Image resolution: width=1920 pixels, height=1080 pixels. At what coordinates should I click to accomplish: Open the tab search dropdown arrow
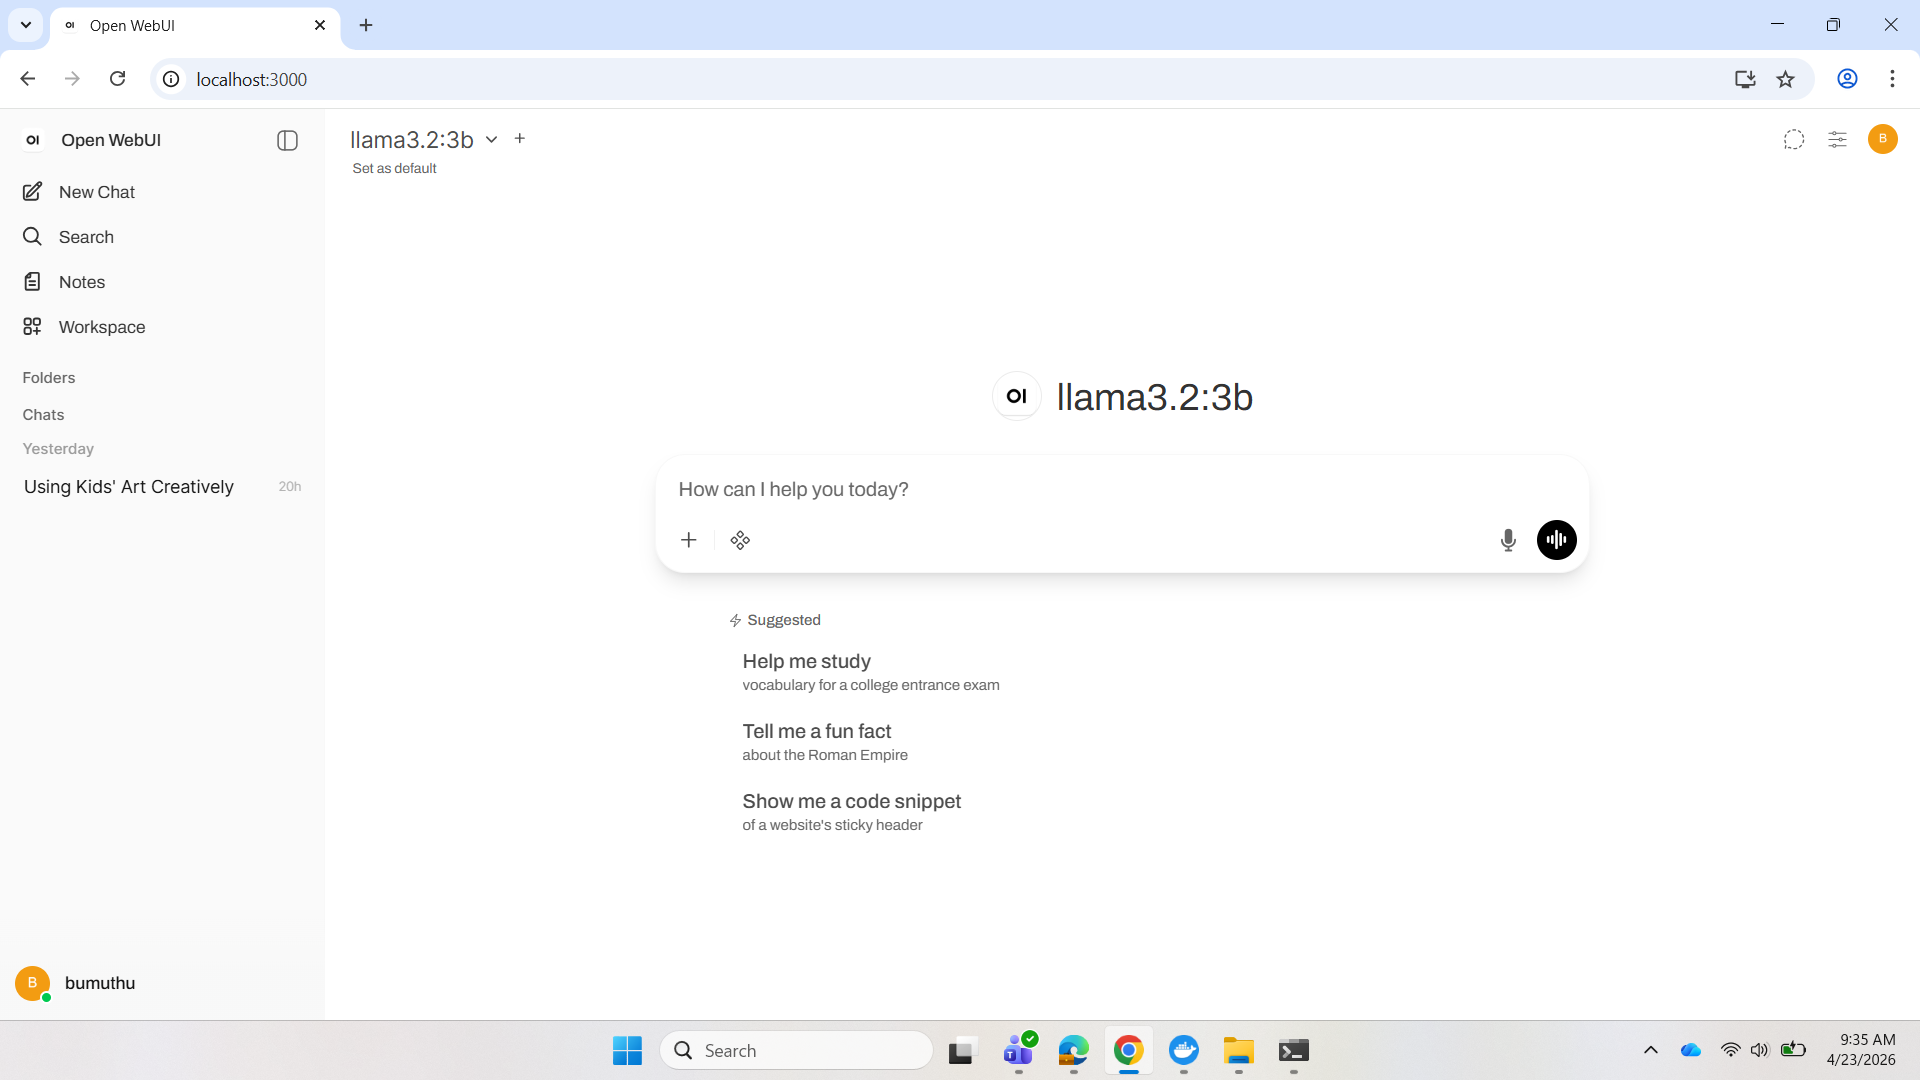[x=26, y=25]
